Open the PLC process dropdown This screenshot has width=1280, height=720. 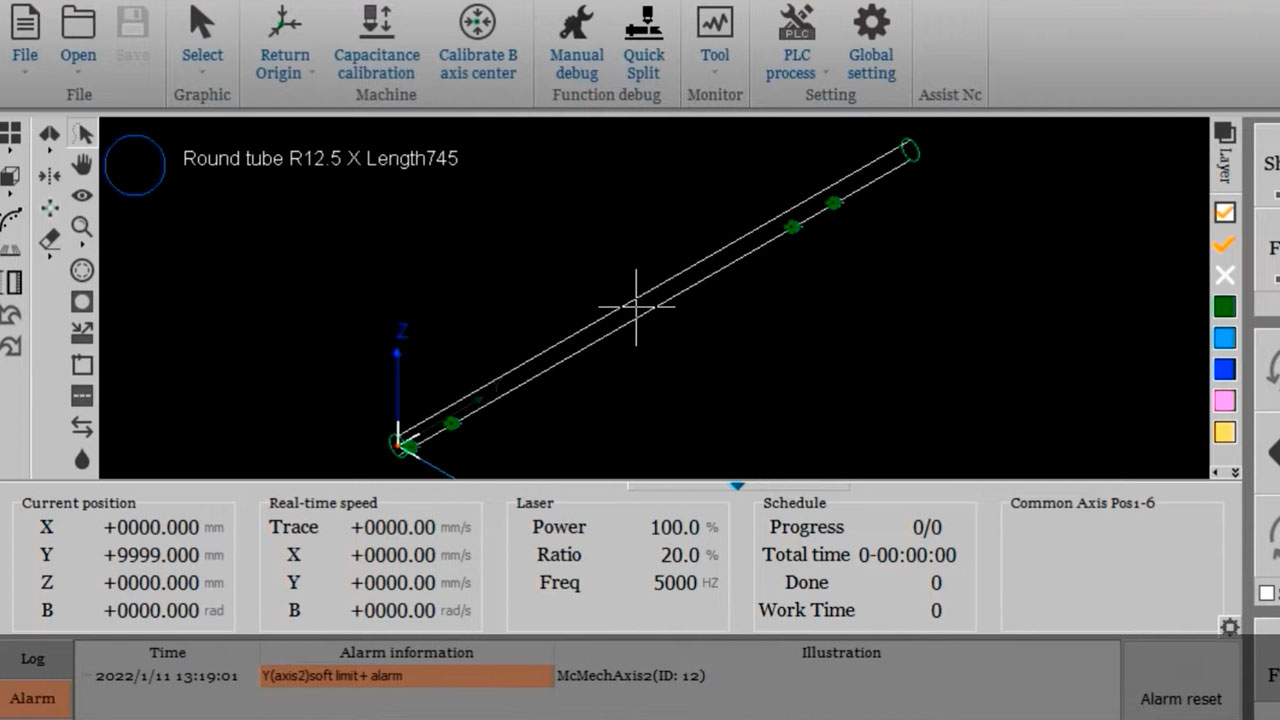pos(825,73)
